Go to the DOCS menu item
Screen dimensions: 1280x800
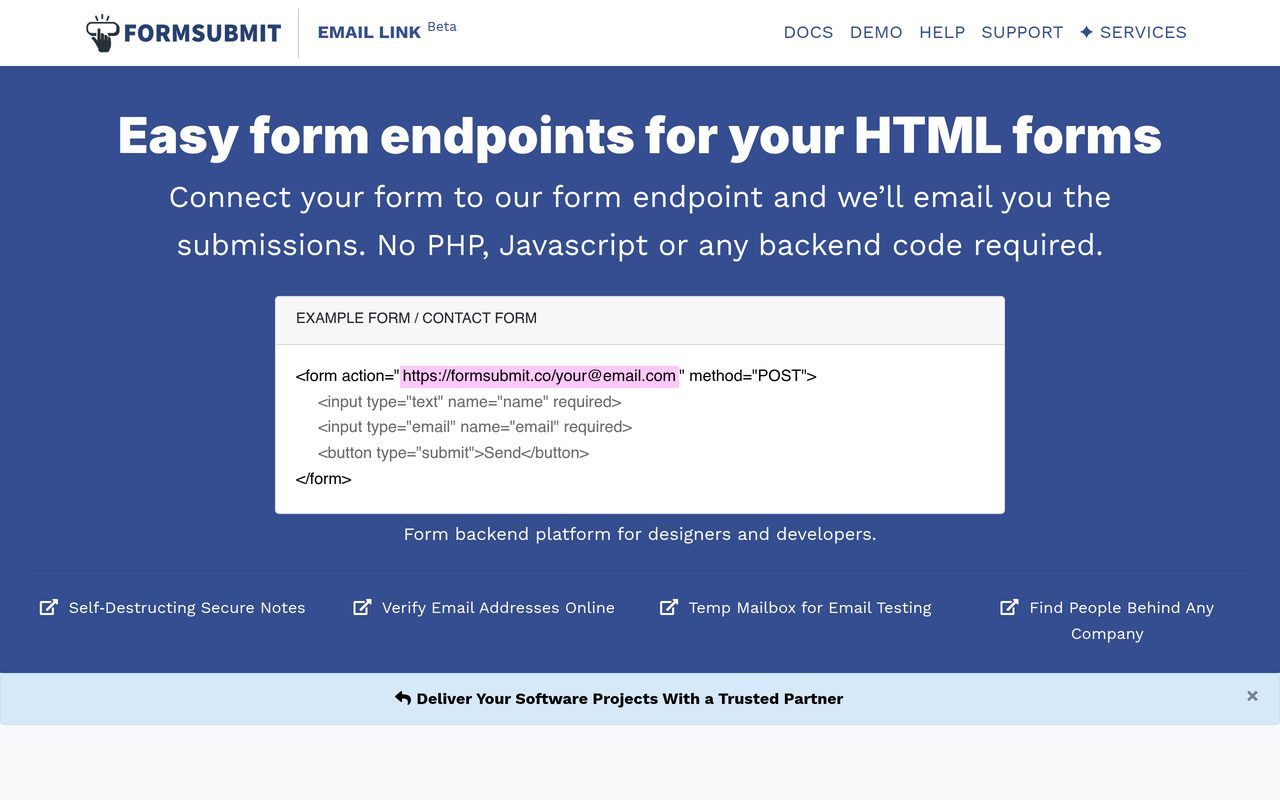tap(808, 32)
